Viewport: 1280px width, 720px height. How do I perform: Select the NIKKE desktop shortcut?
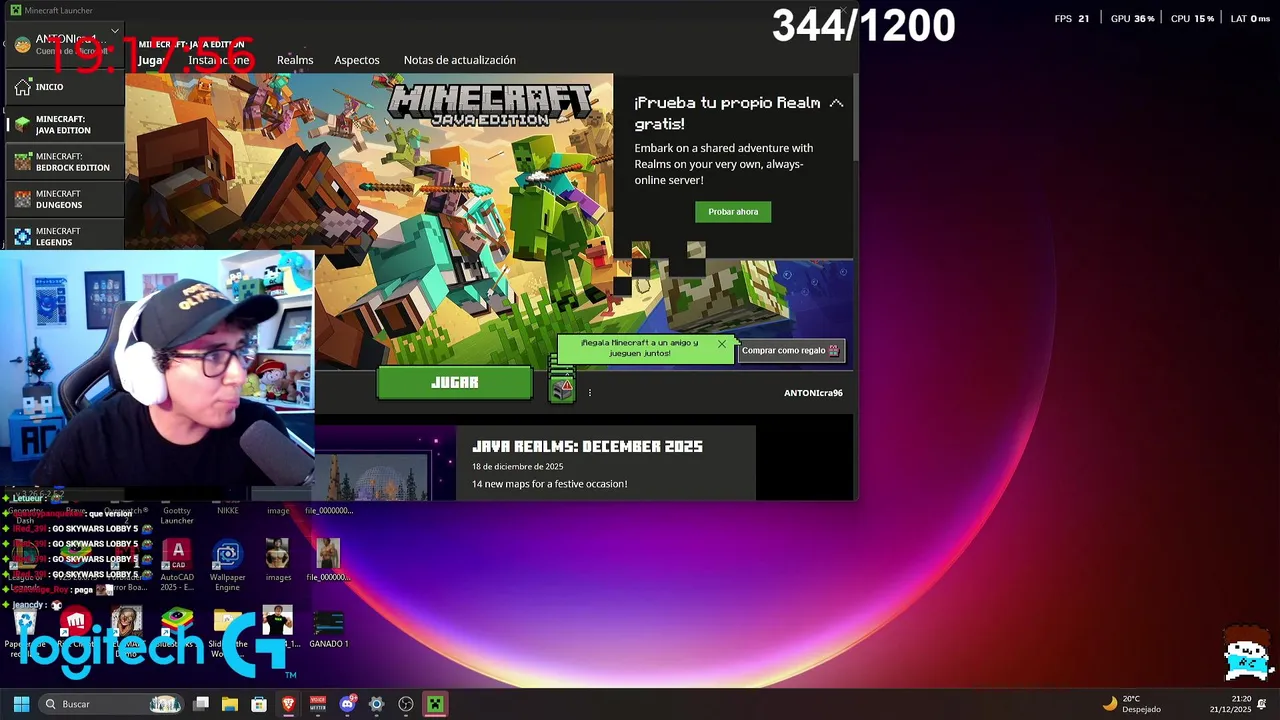click(228, 510)
